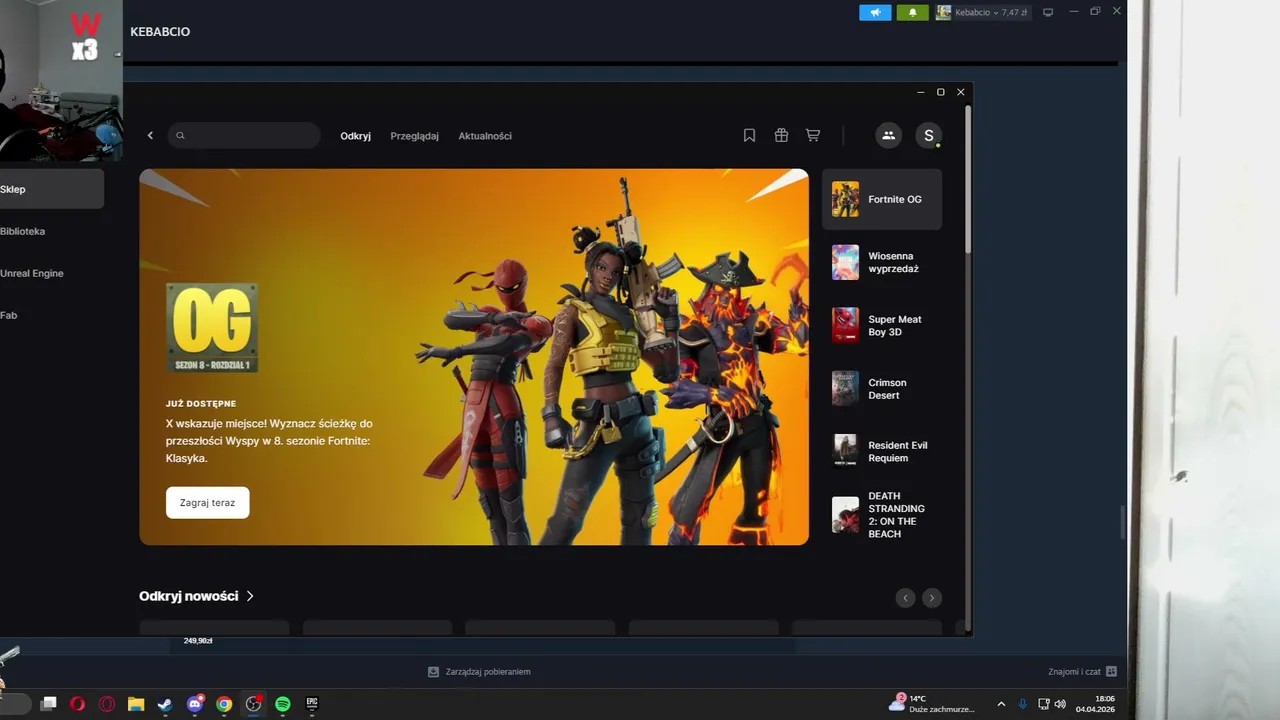The image size is (1280, 720).
Task: Click the microphone tray icon
Action: click(1022, 704)
